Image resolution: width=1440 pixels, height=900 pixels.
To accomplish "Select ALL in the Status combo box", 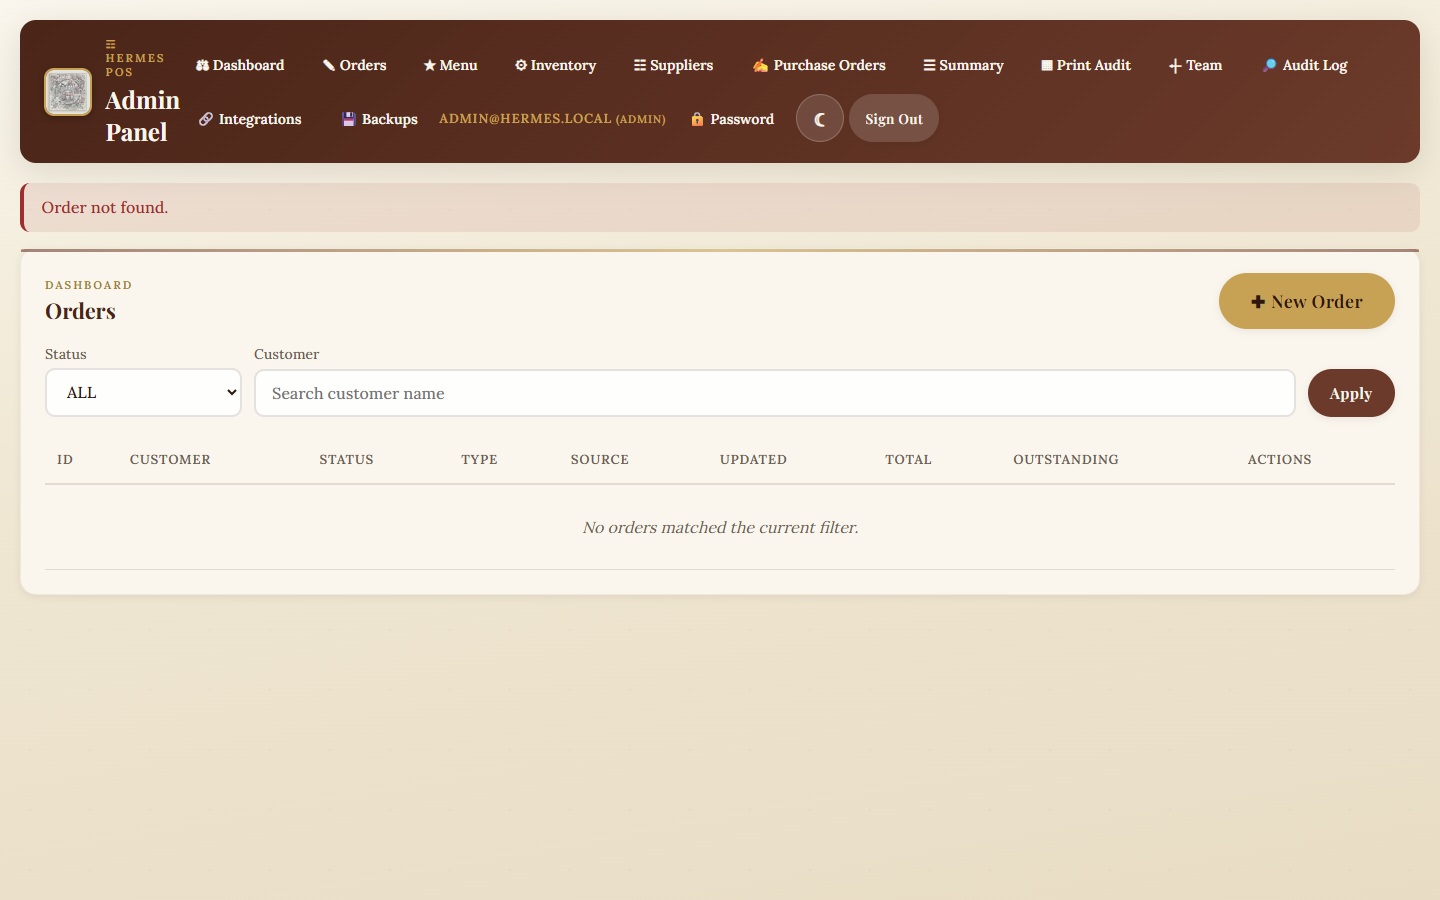I will click(143, 392).
